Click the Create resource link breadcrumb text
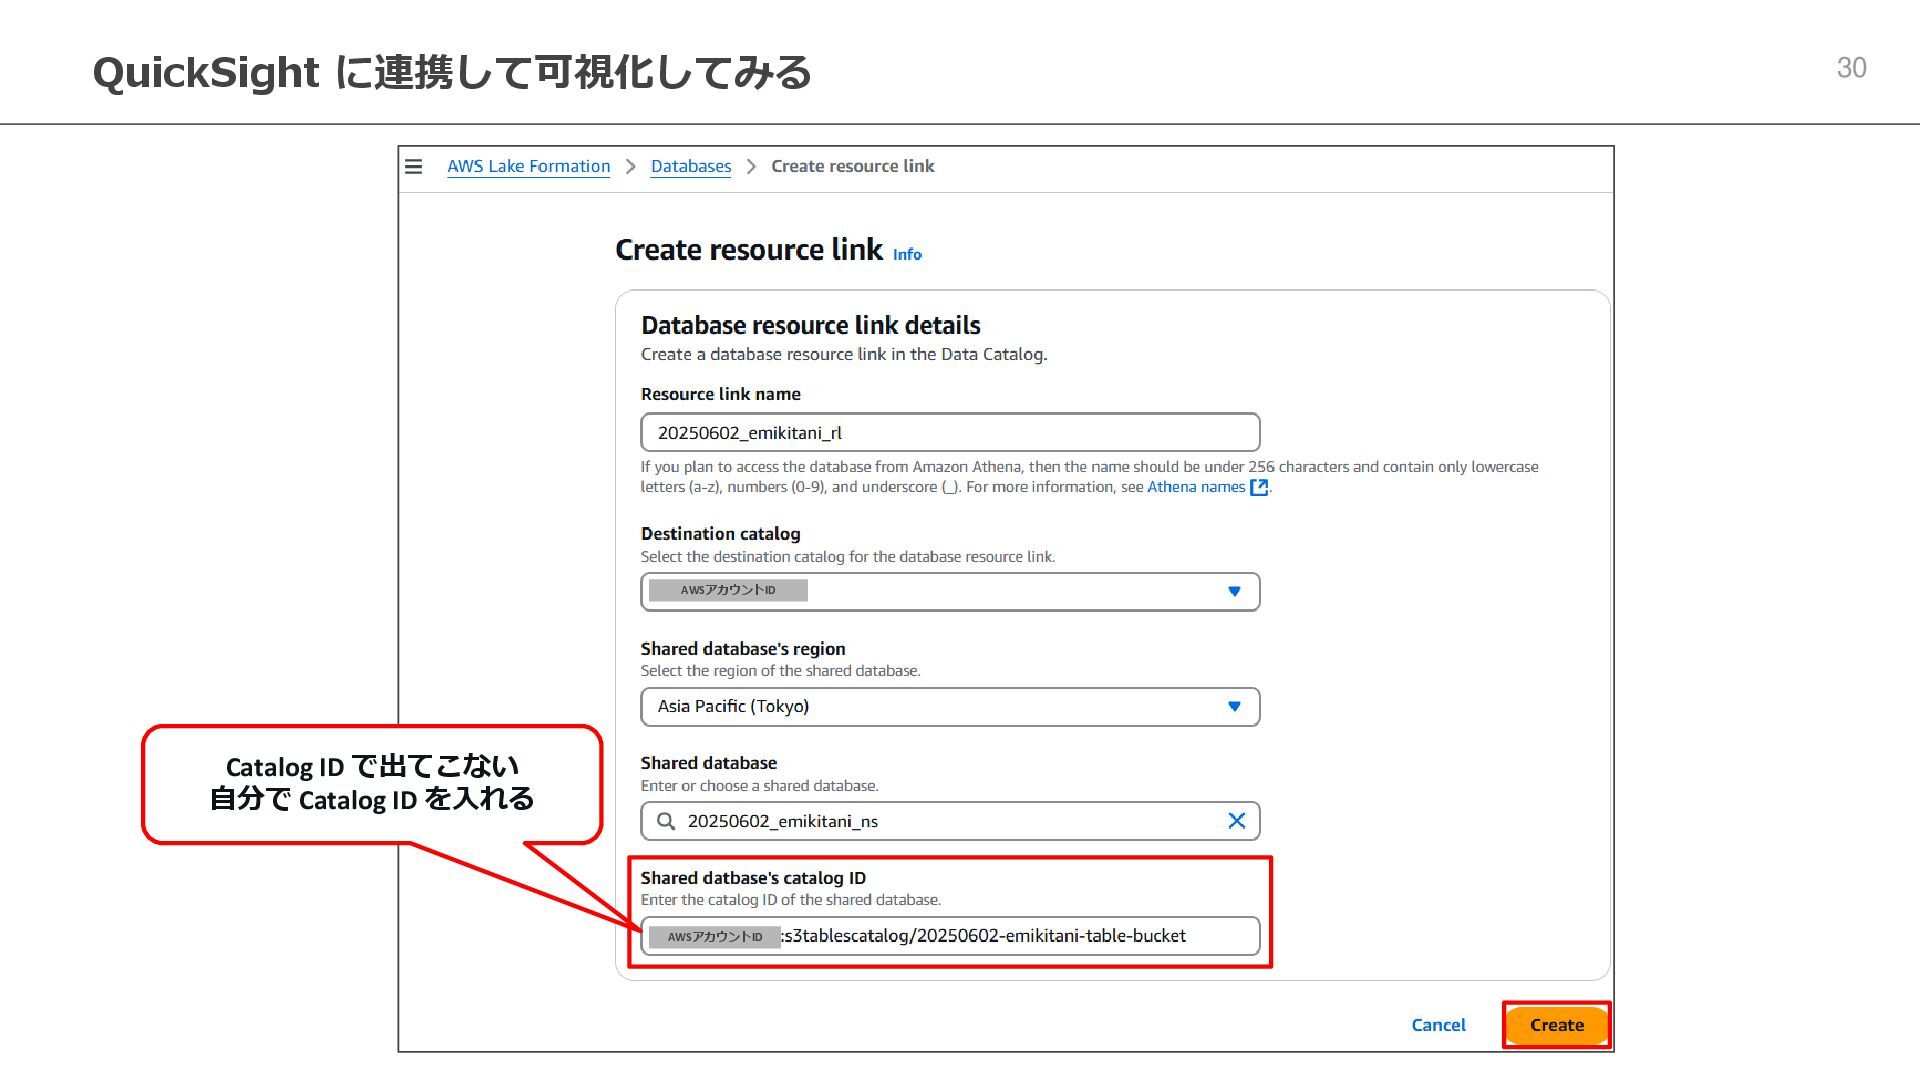This screenshot has width=1920, height=1080. point(852,167)
